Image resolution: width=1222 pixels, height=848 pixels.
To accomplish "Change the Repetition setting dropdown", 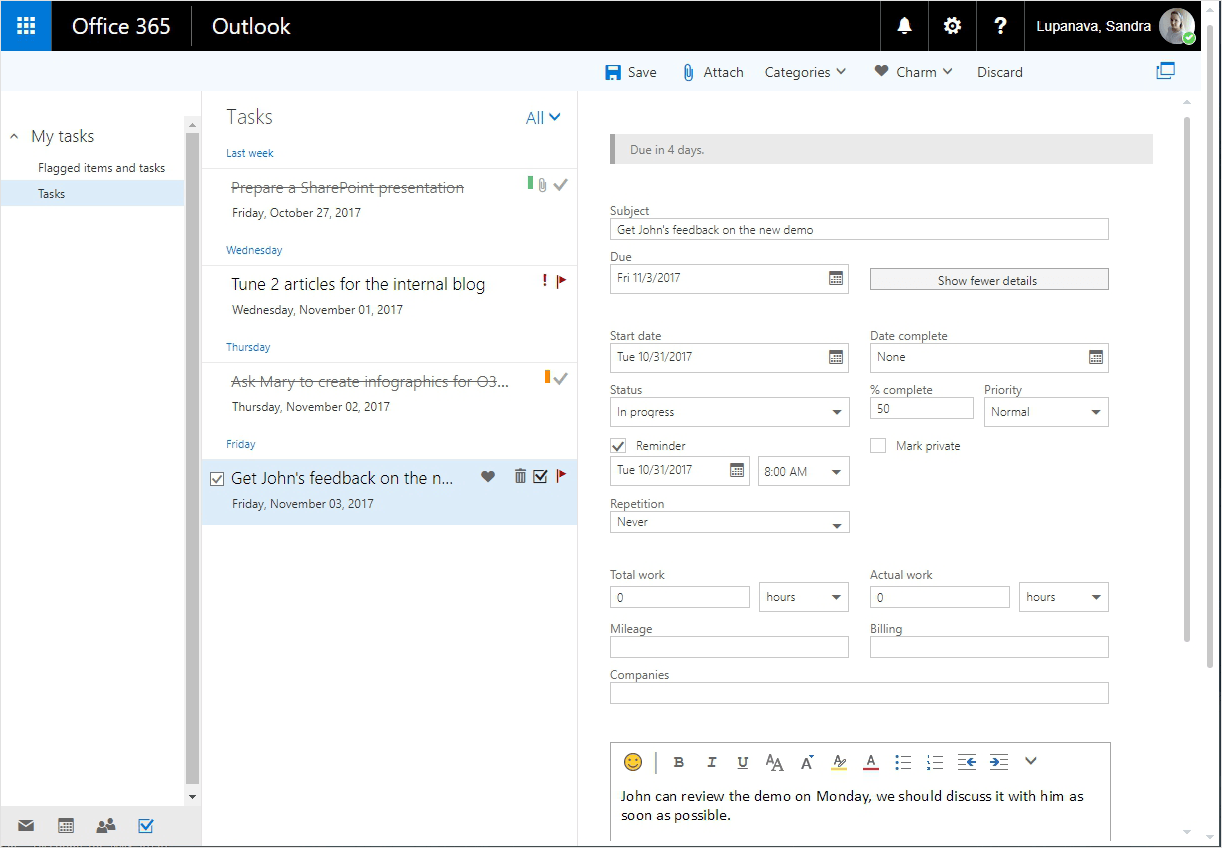I will point(729,521).
